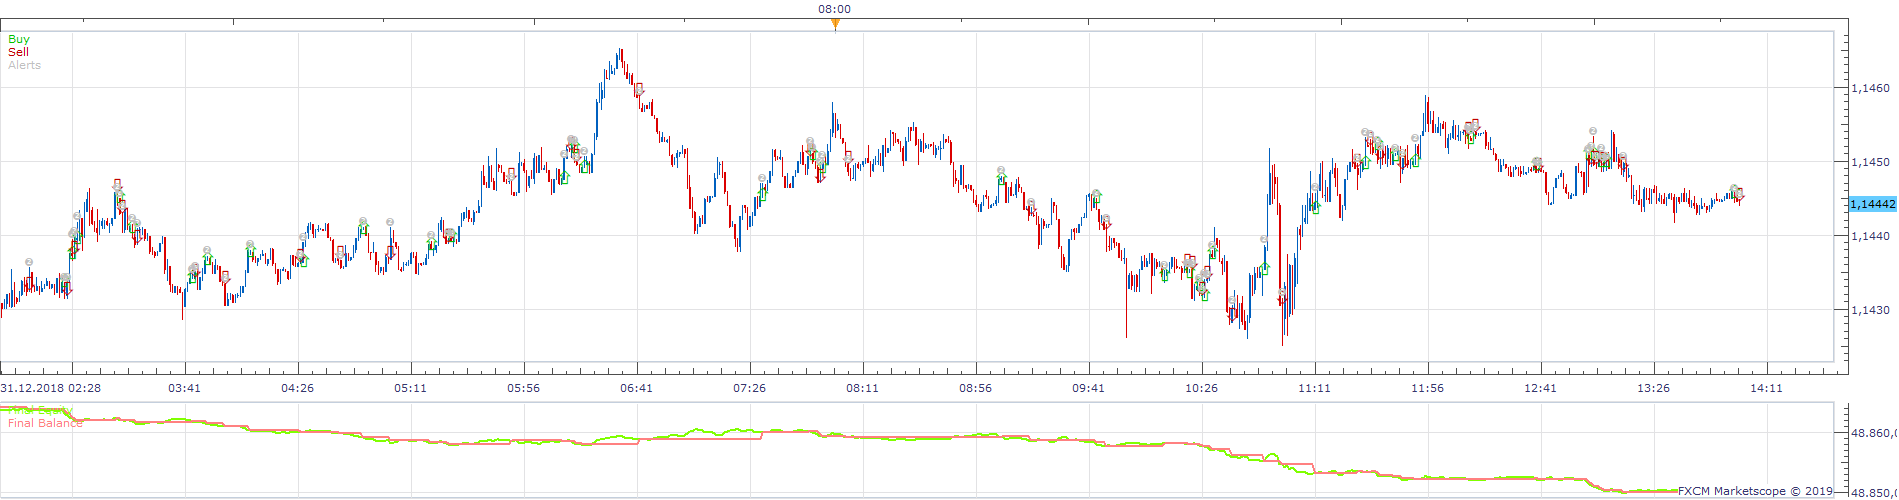
Task: Click the 48.860 equity axis value
Action: 1874,433
